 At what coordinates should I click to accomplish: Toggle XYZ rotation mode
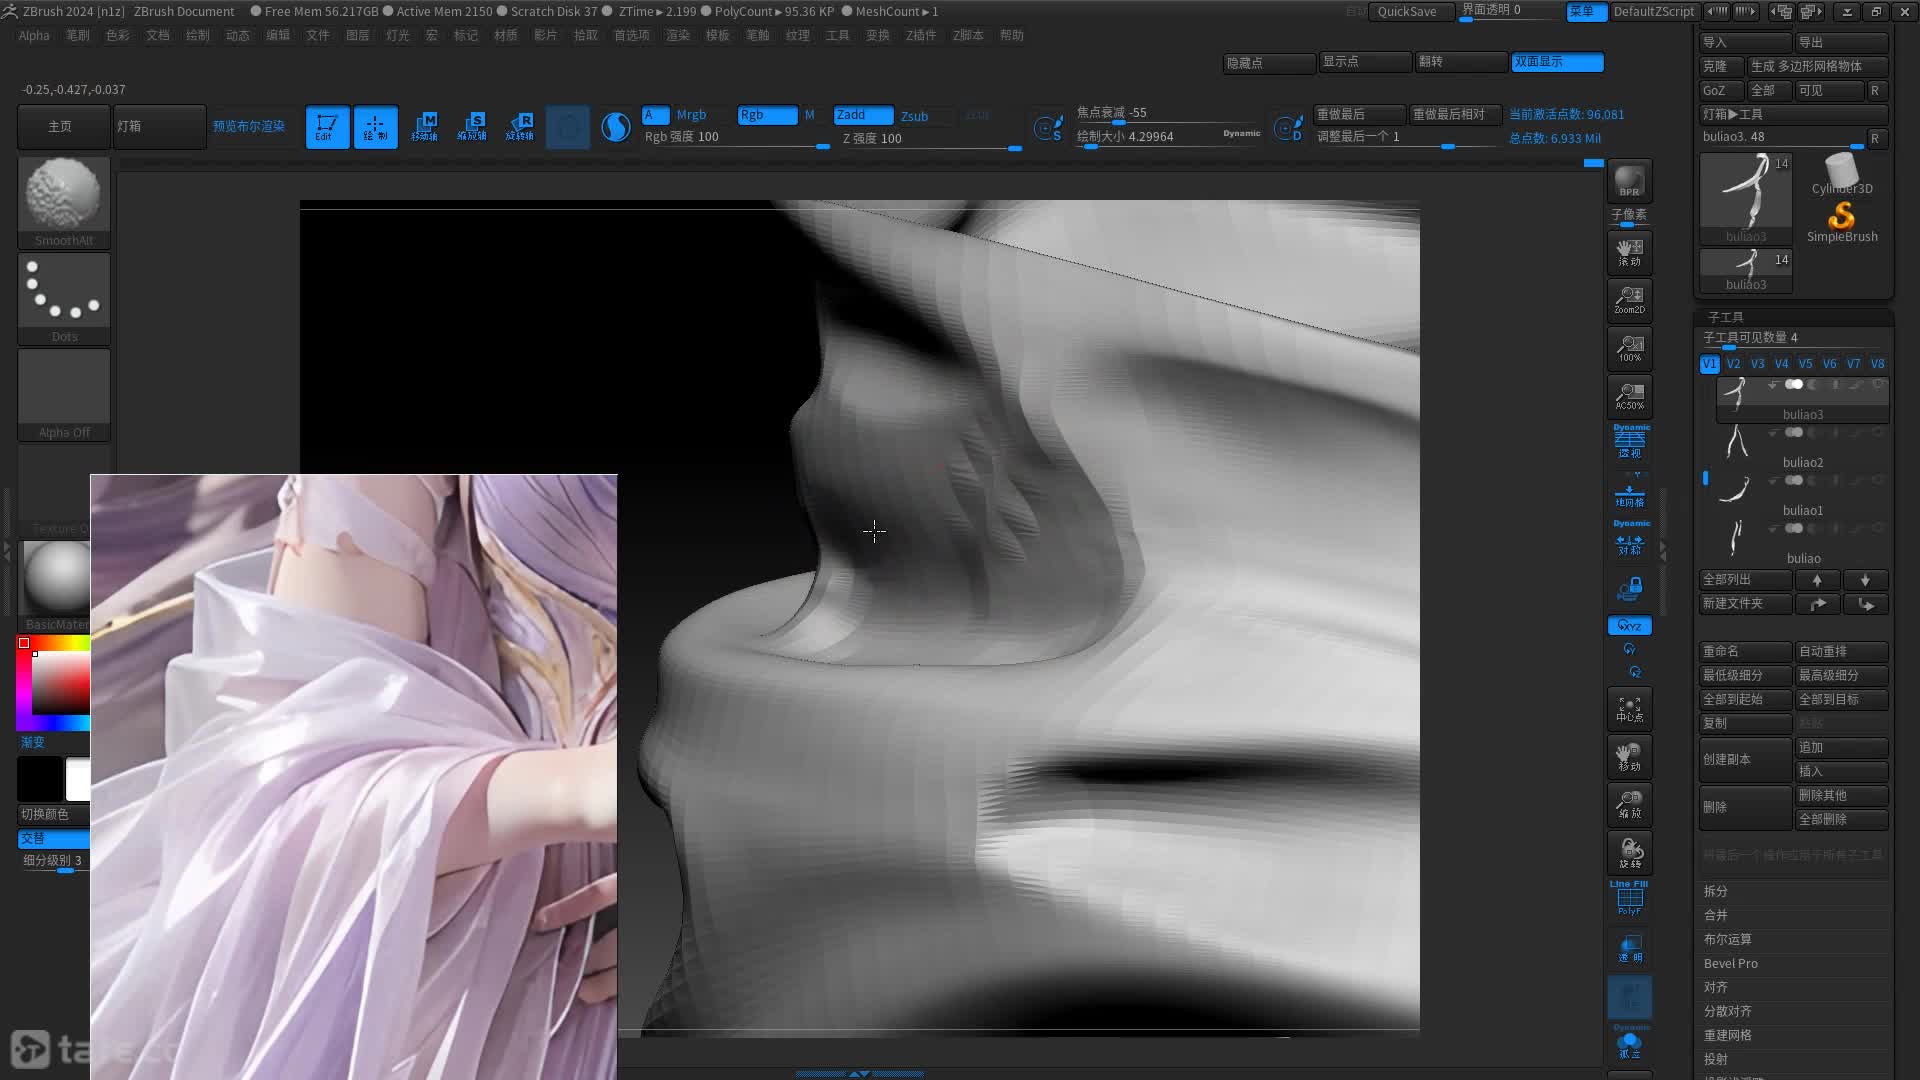pyautogui.click(x=1630, y=626)
